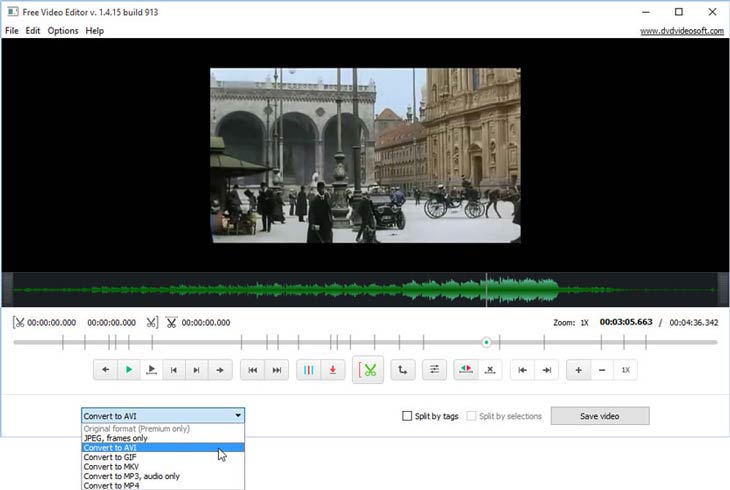This screenshot has width=730, height=490.
Task: Choose 'Convert to MP4' list option
Action: click(x=163, y=485)
